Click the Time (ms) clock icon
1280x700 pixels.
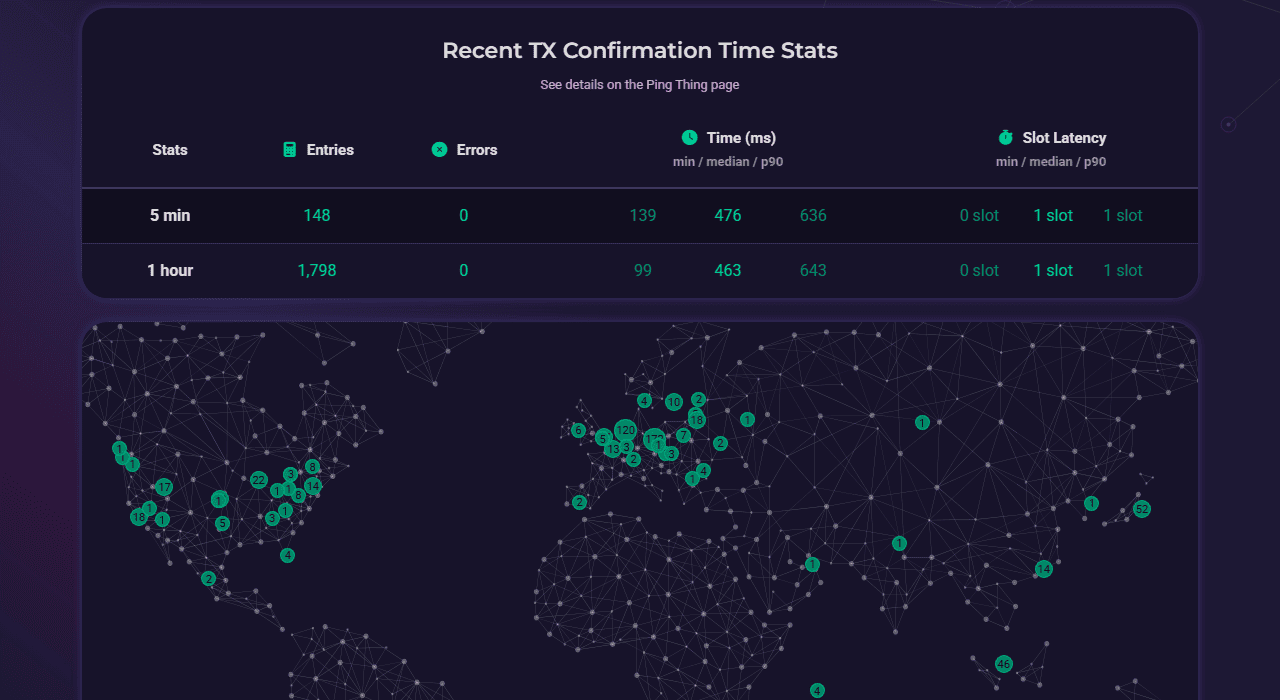pyautogui.click(x=689, y=138)
